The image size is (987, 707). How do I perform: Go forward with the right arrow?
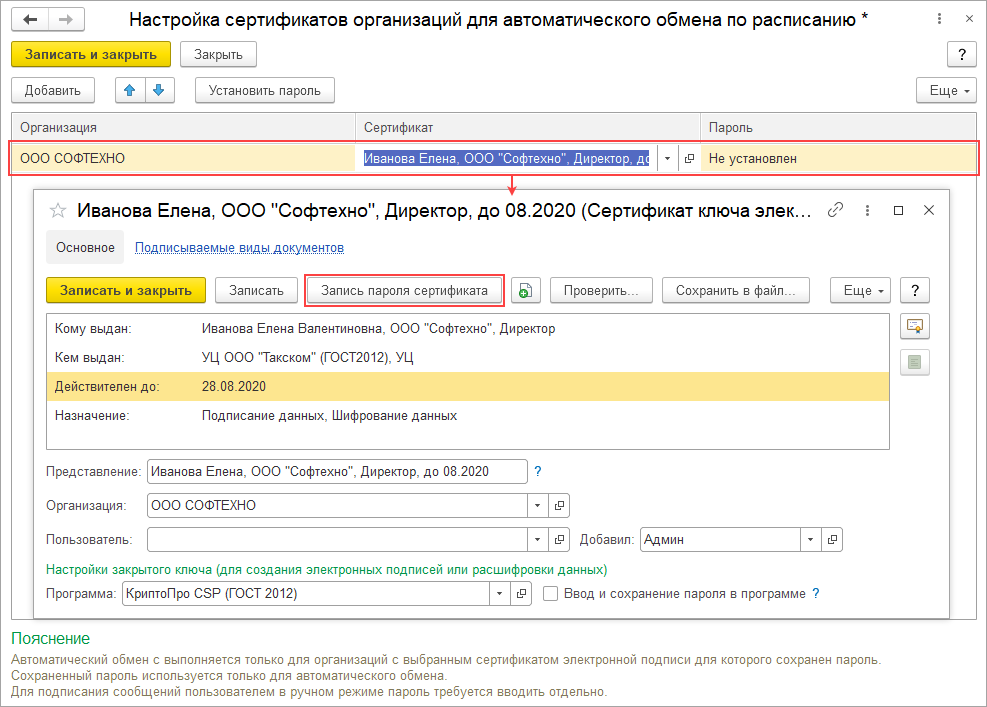[x=66, y=20]
